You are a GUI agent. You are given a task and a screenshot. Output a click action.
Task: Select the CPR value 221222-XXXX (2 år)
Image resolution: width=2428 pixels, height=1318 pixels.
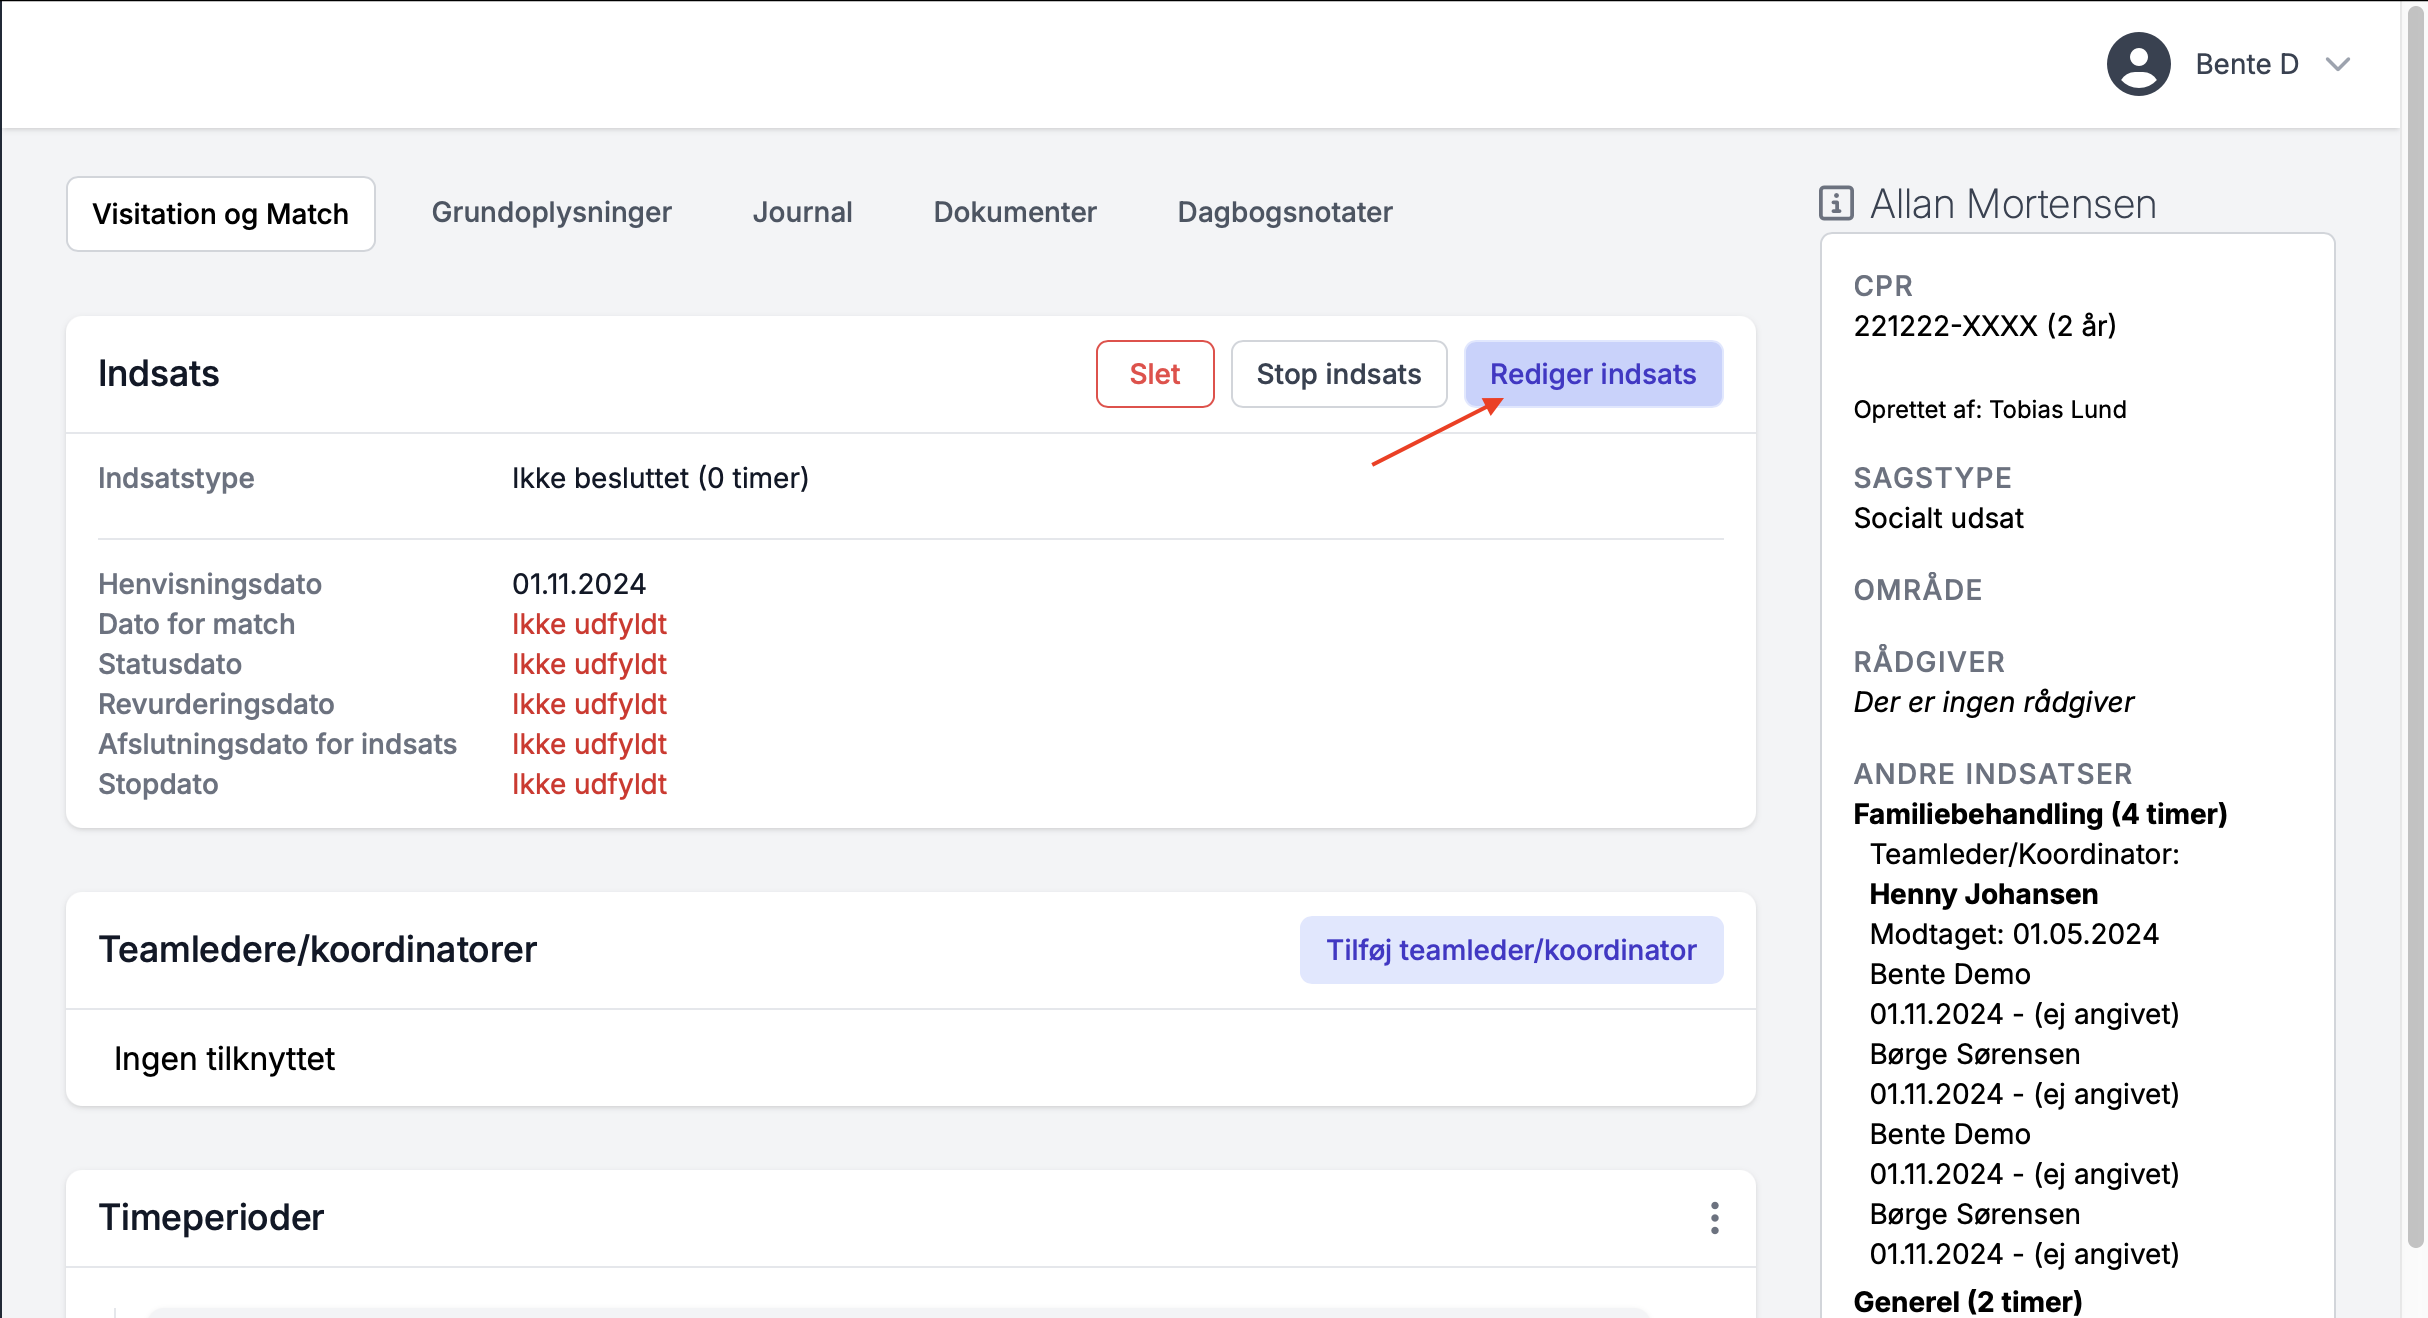point(1984,326)
